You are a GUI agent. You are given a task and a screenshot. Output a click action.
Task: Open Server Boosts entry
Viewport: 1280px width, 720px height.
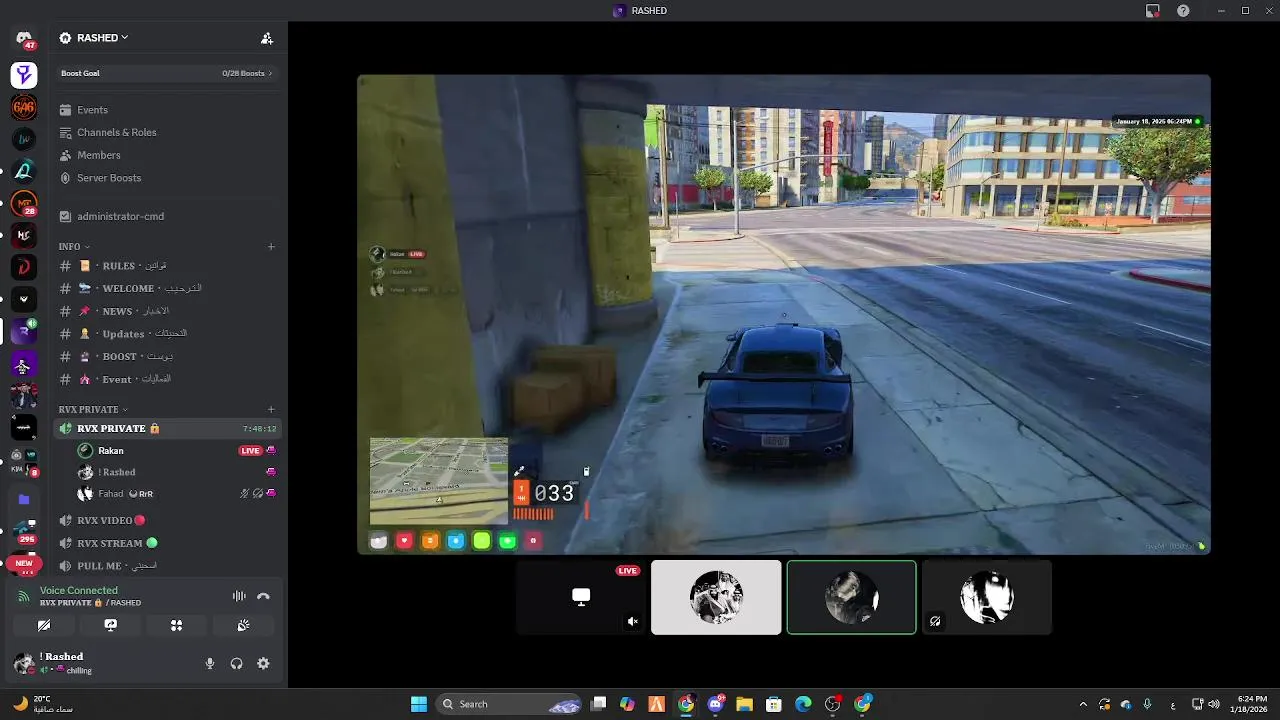[x=168, y=178]
